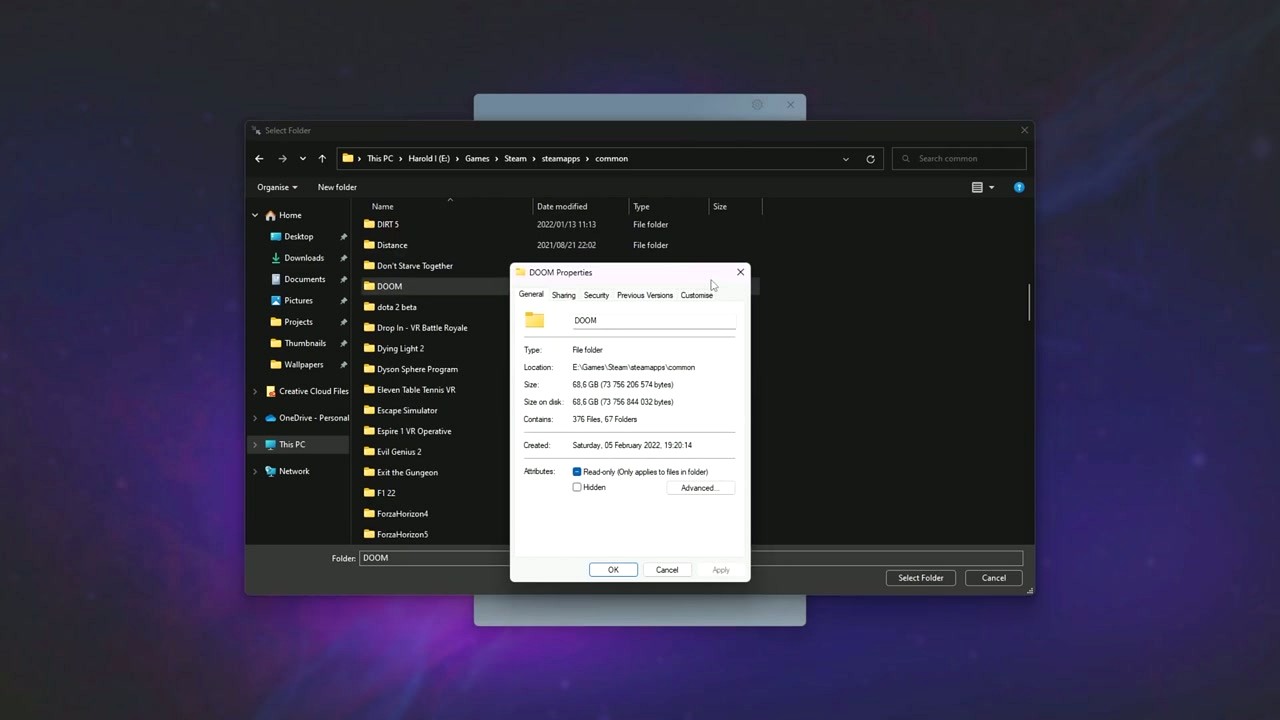Open Advanced attributes settings
The width and height of the screenshot is (1280, 720).
click(x=699, y=487)
